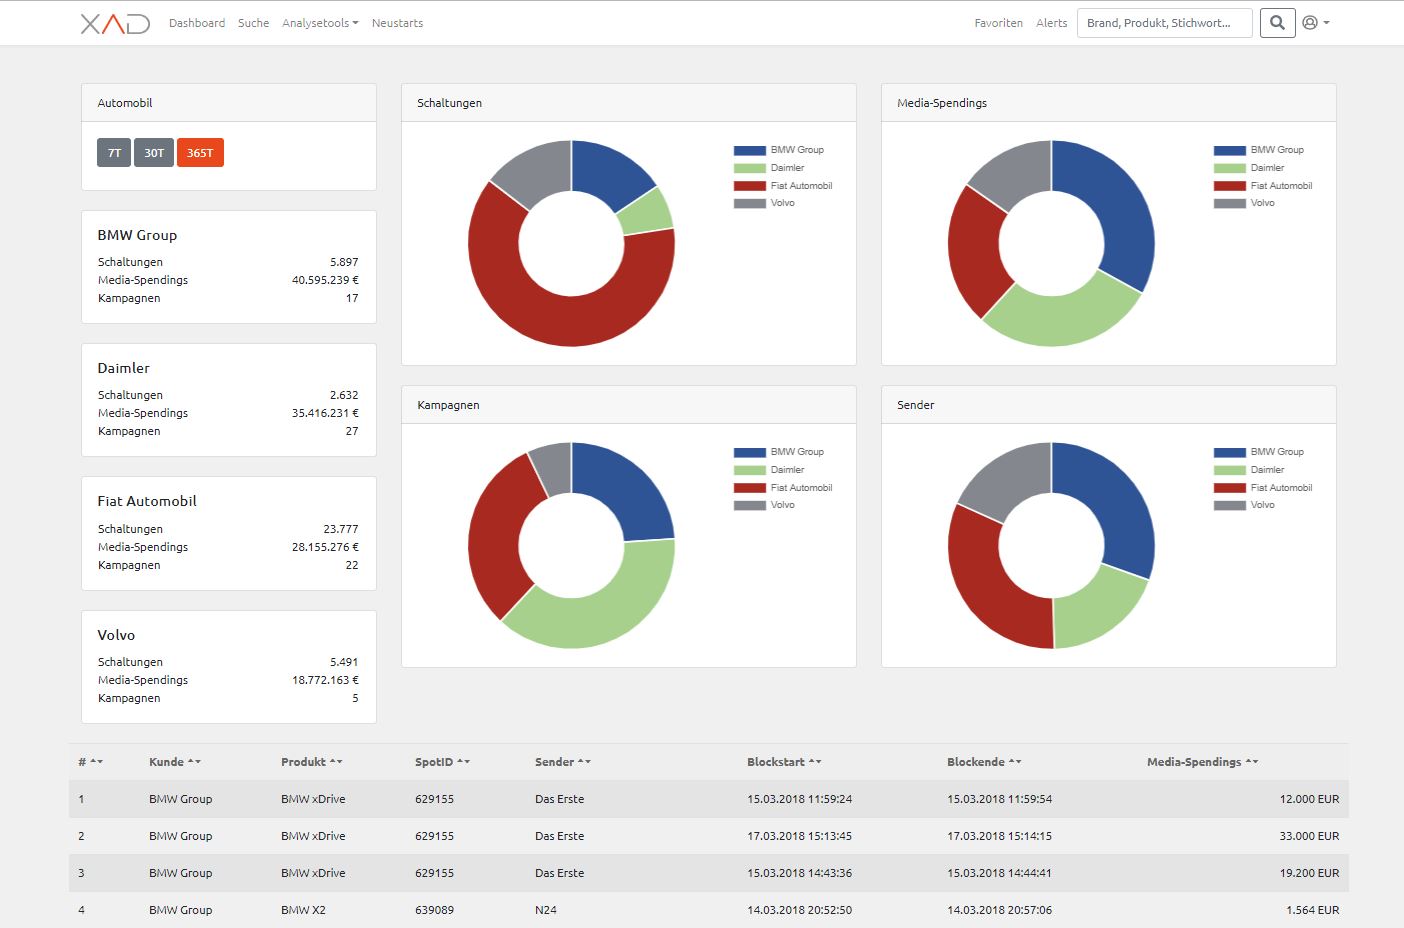Click Blockende cell 15.03.2018 14:44:41
The width and height of the screenshot is (1404, 928).
pyautogui.click(x=1000, y=873)
